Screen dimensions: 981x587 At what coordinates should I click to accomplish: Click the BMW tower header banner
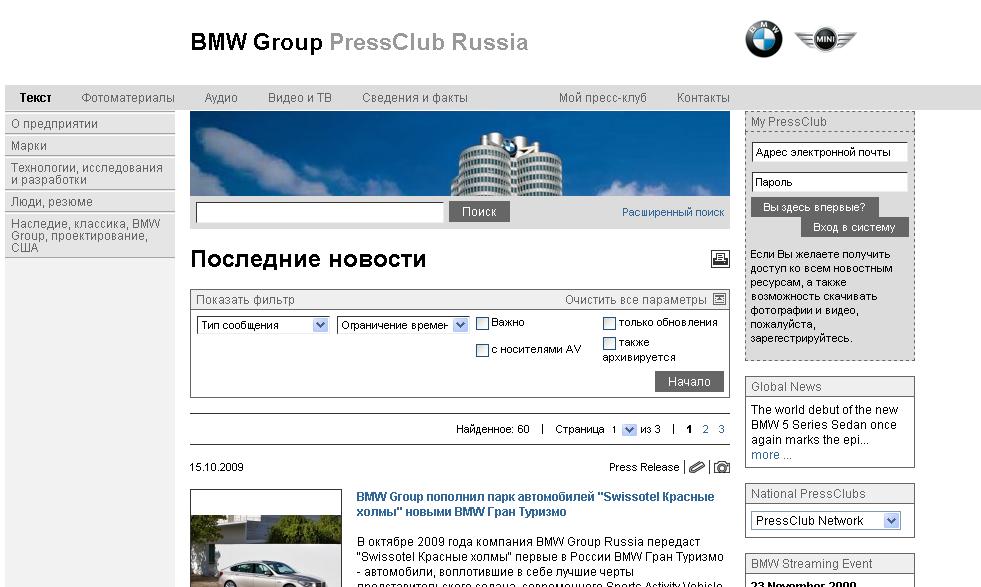tap(460, 153)
